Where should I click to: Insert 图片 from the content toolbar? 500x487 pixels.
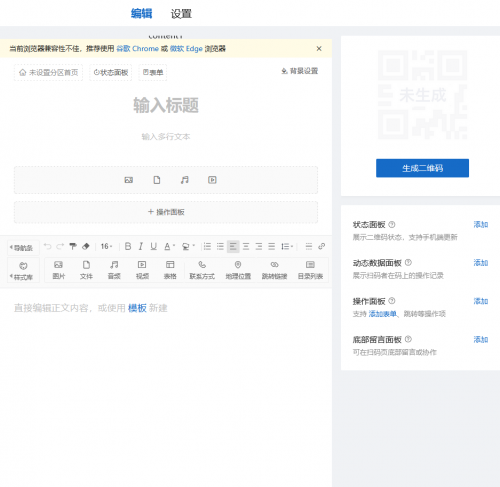coord(59,270)
